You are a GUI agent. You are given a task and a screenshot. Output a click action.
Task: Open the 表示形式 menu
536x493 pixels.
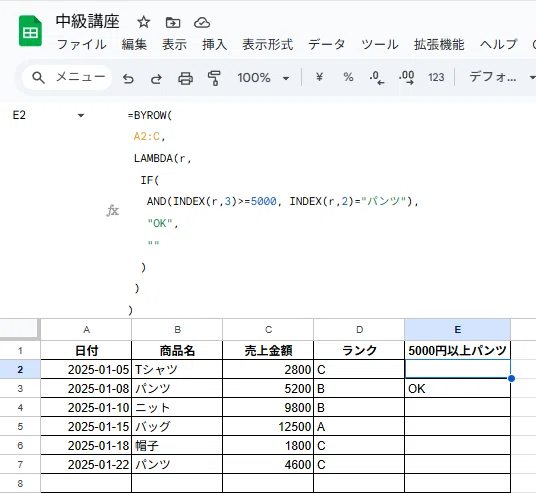tap(268, 44)
